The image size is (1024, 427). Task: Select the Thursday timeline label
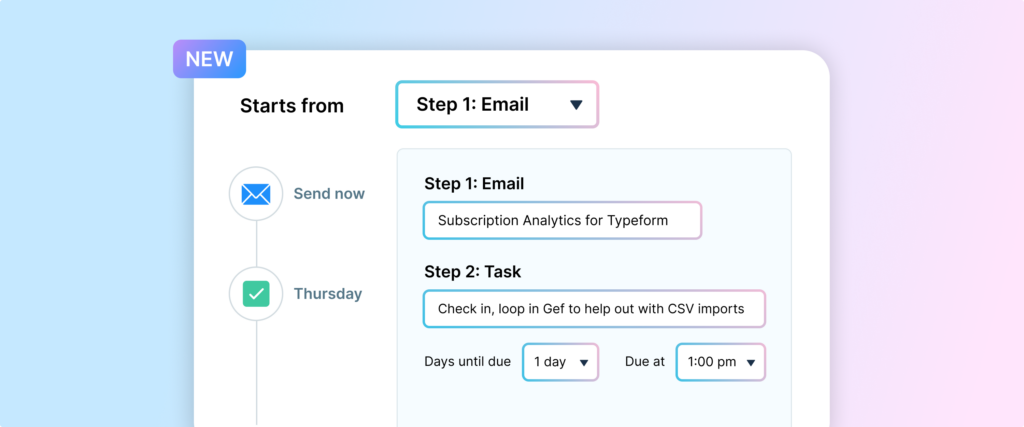(x=327, y=294)
